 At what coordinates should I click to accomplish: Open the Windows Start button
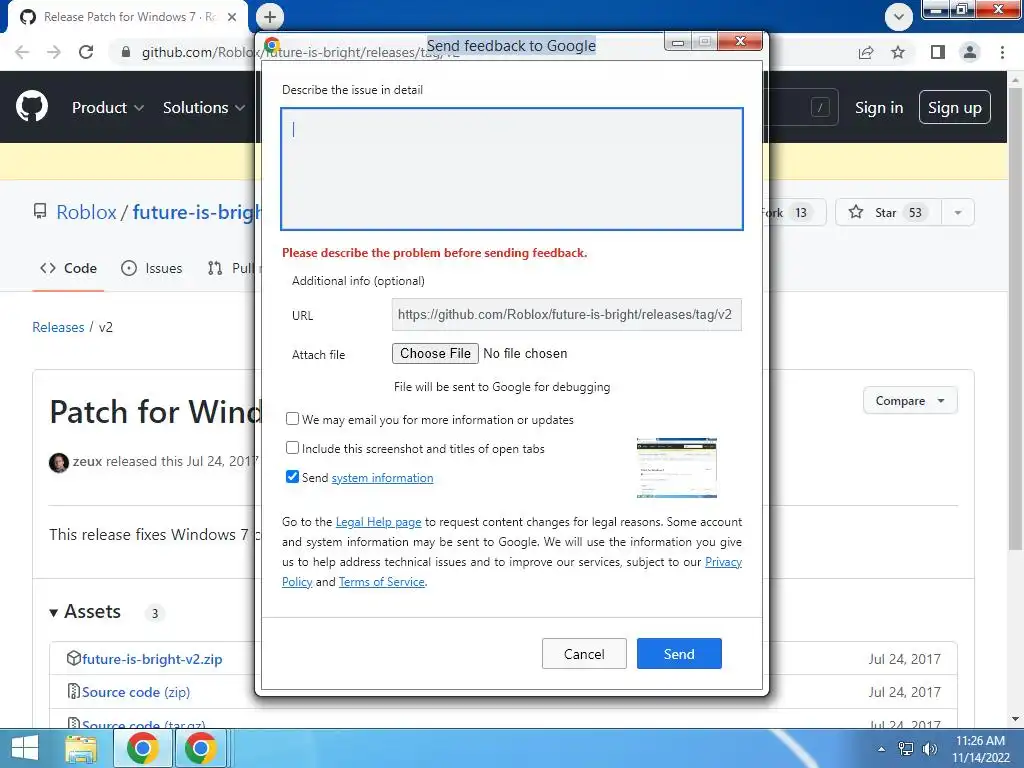(25, 748)
